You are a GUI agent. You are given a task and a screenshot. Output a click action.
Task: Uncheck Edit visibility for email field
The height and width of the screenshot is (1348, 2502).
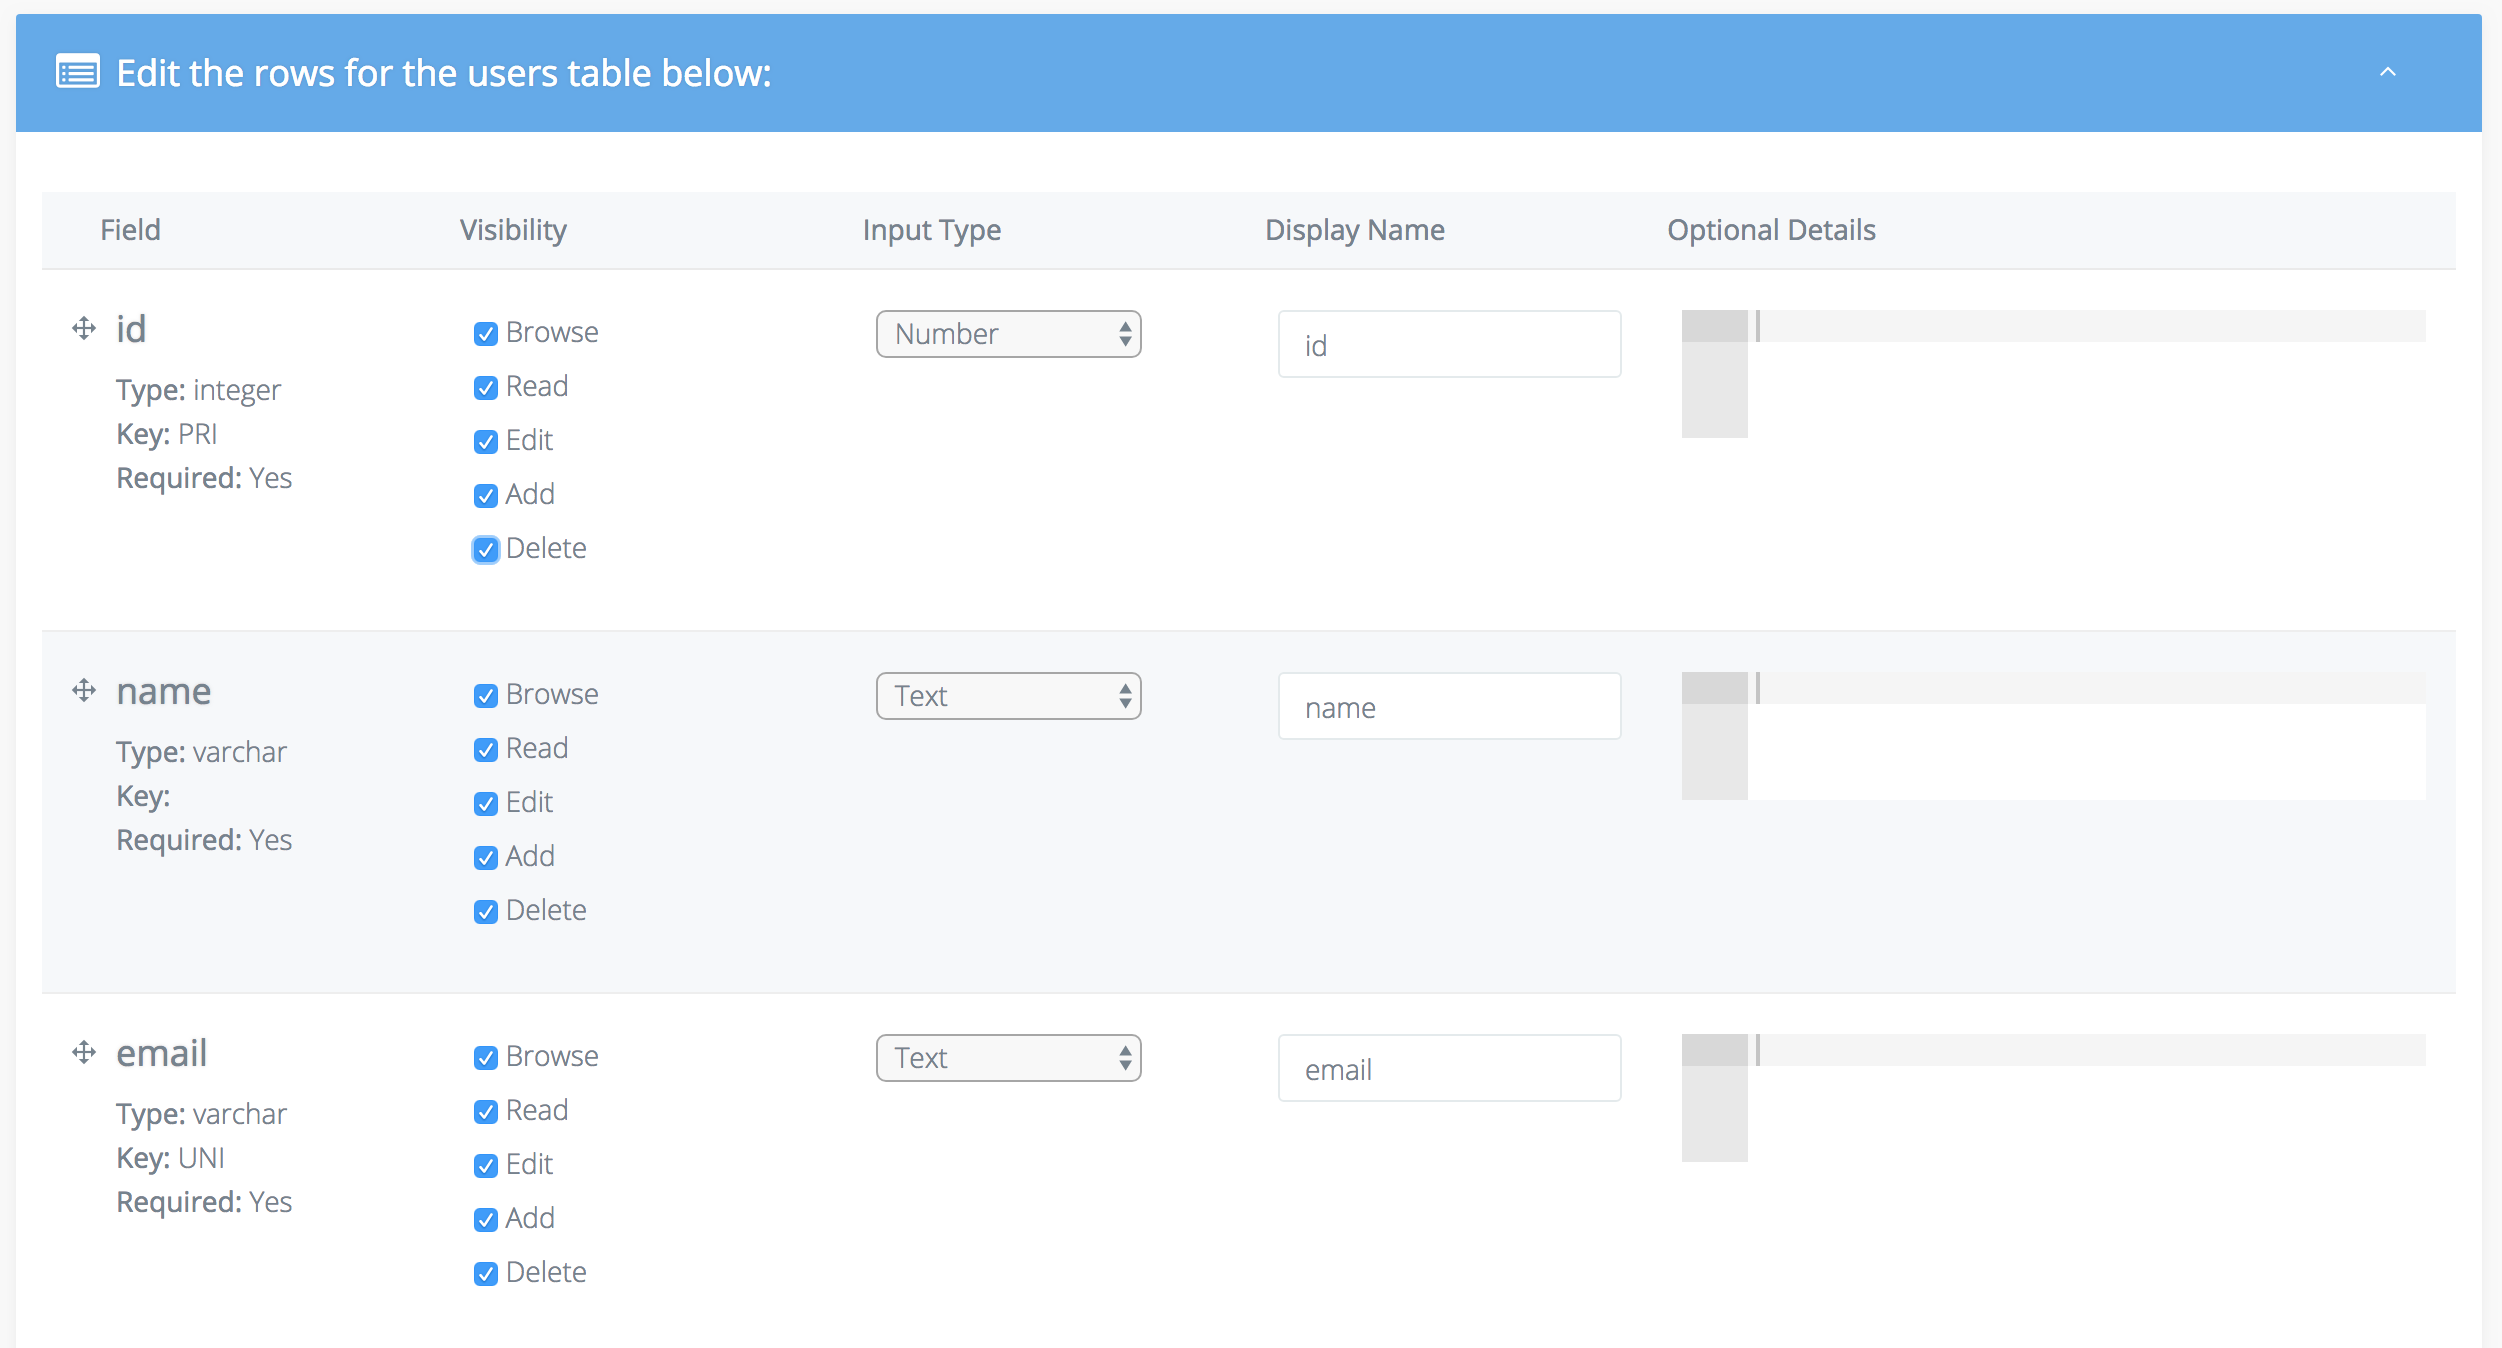[486, 1165]
